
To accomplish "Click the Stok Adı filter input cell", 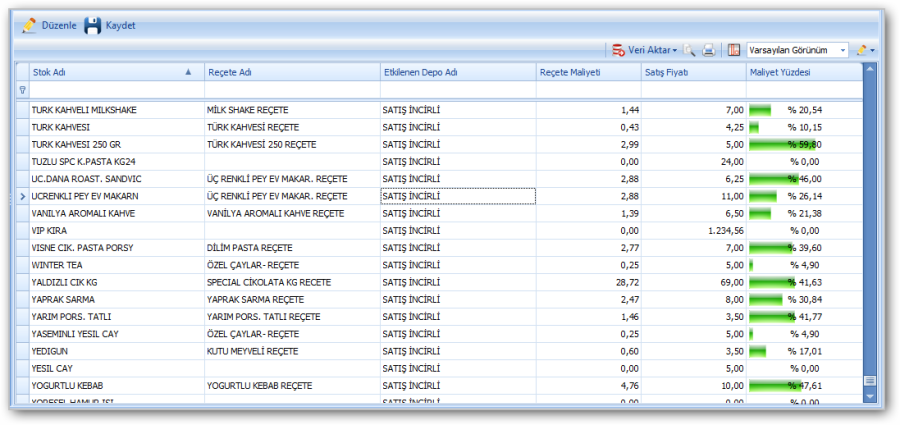I will point(115,90).
